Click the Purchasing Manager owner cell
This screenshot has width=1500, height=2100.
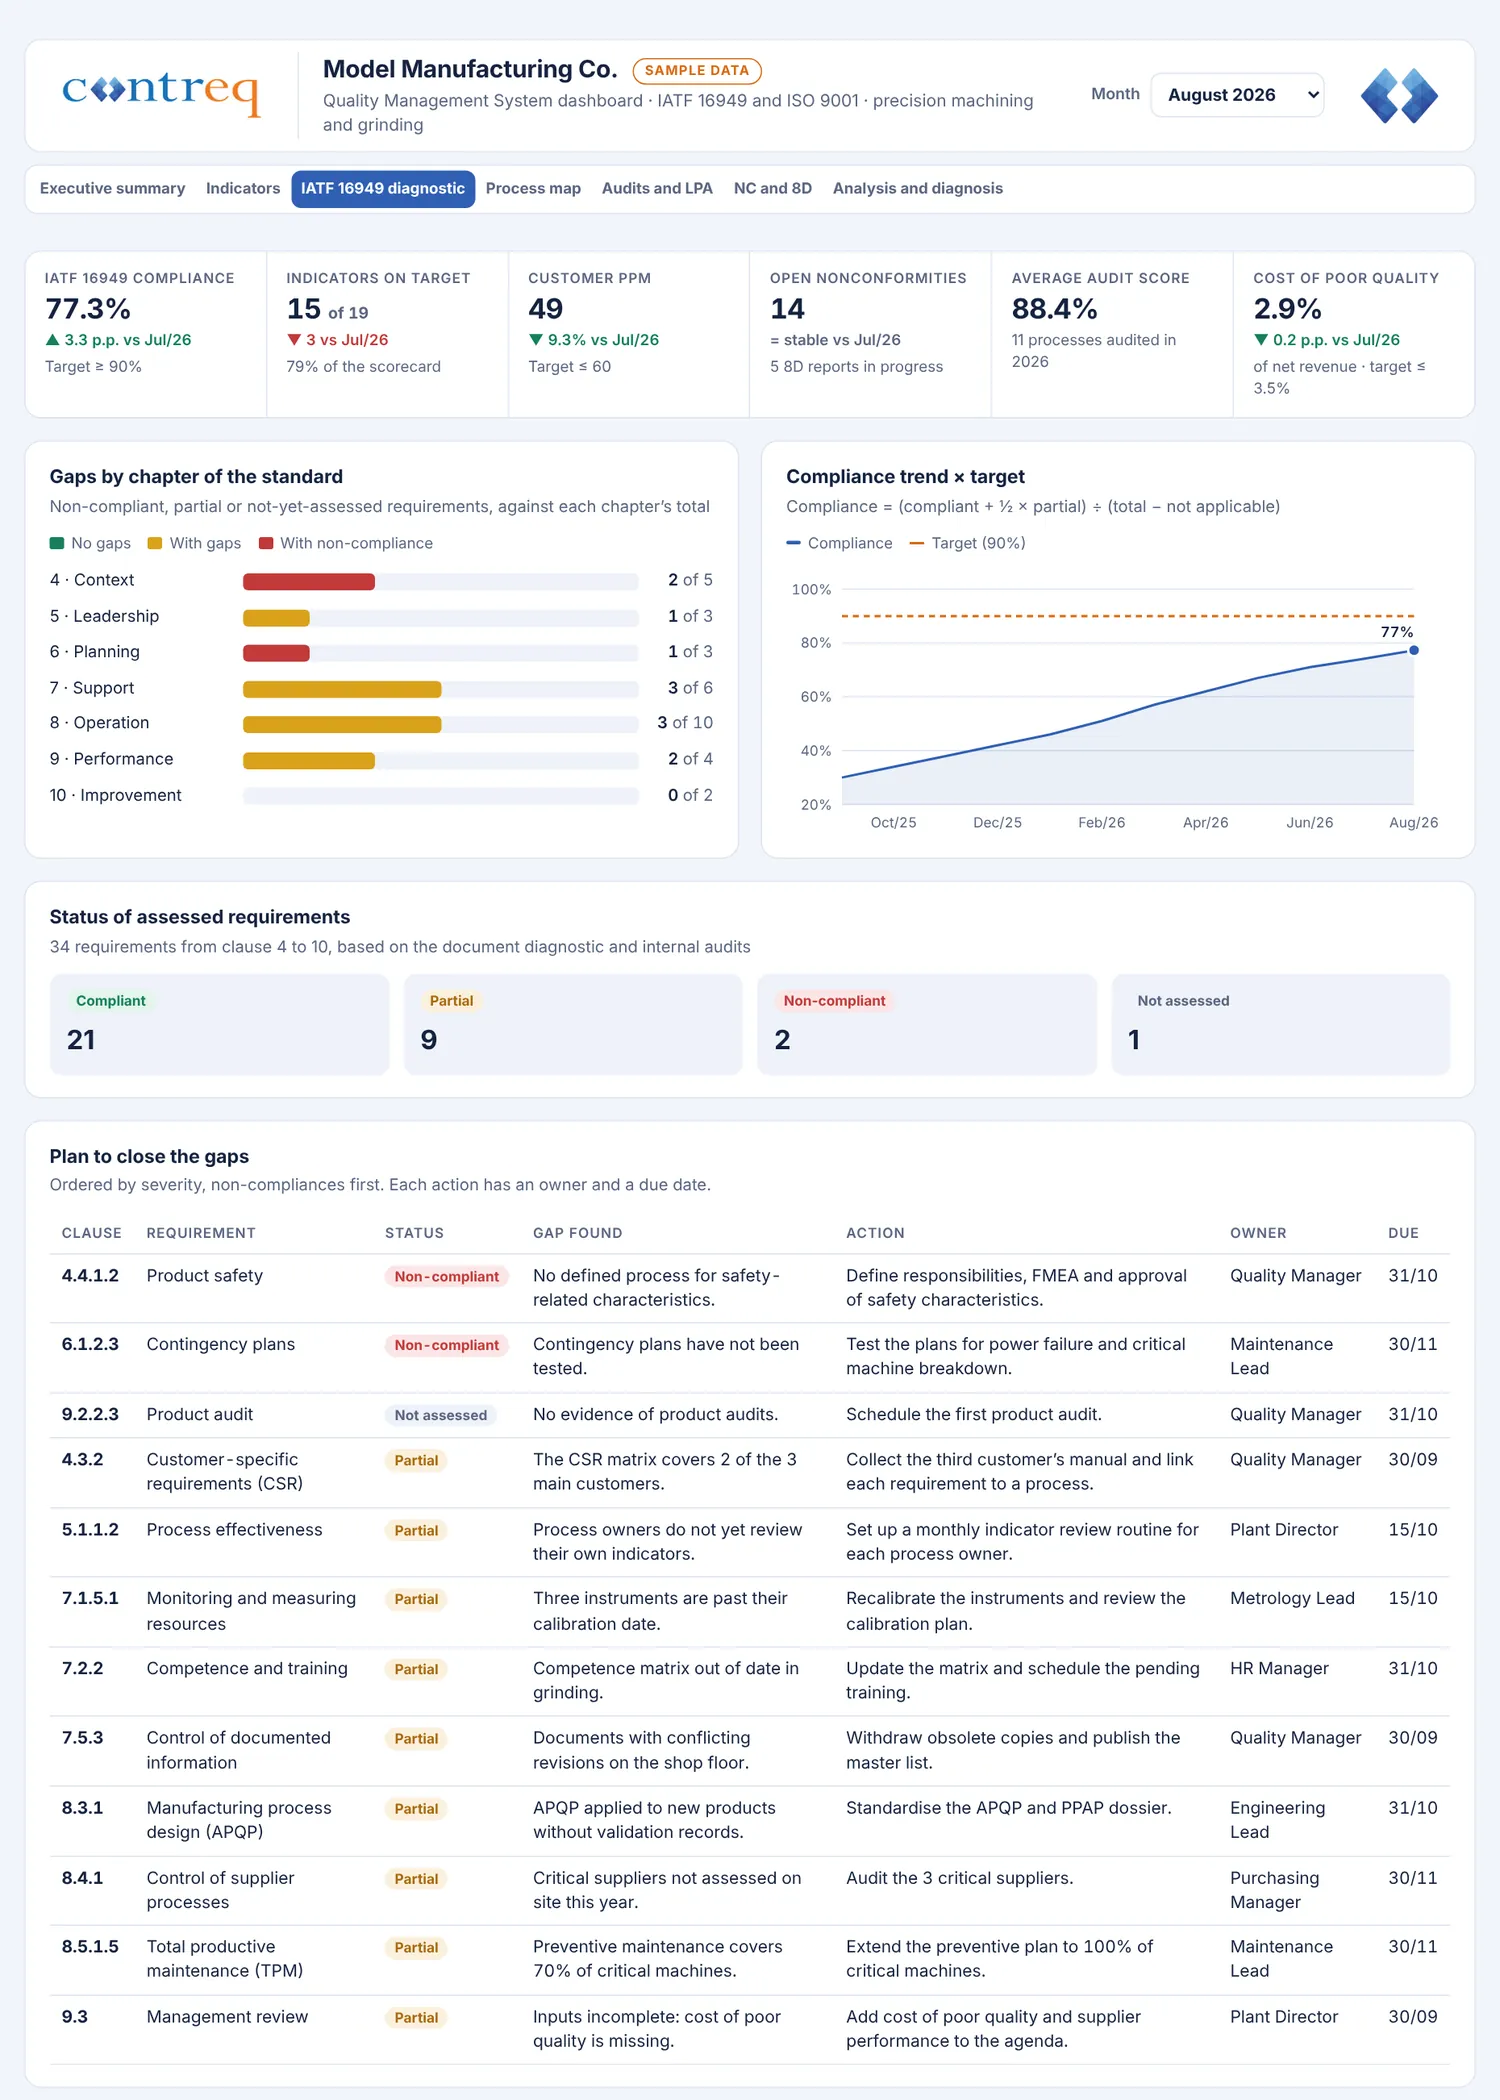[1275, 1890]
